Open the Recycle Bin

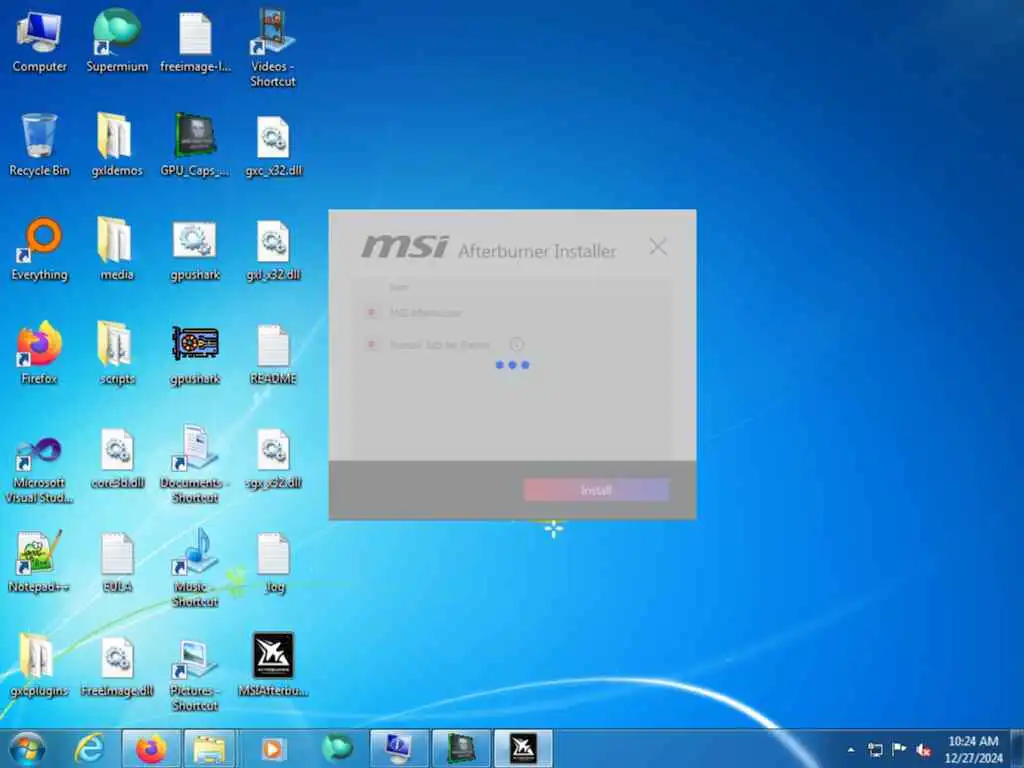[x=39, y=145]
